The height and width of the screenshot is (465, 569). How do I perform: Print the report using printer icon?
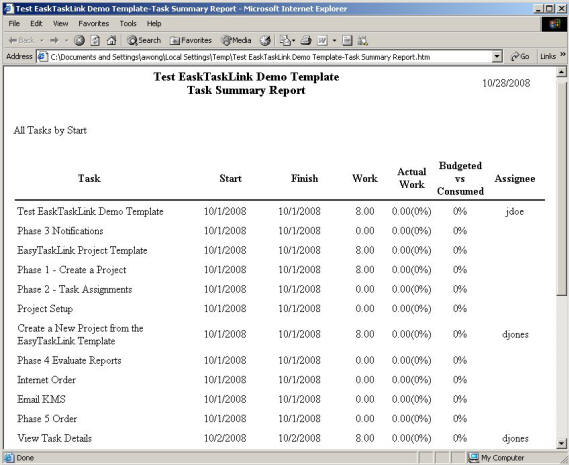click(306, 40)
